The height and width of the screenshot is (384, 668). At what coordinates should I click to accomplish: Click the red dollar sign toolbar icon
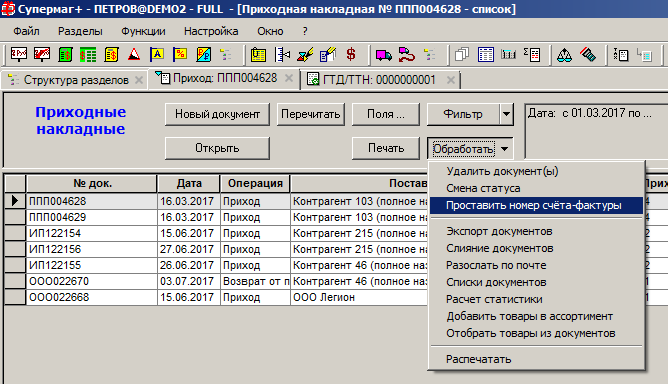[351, 55]
